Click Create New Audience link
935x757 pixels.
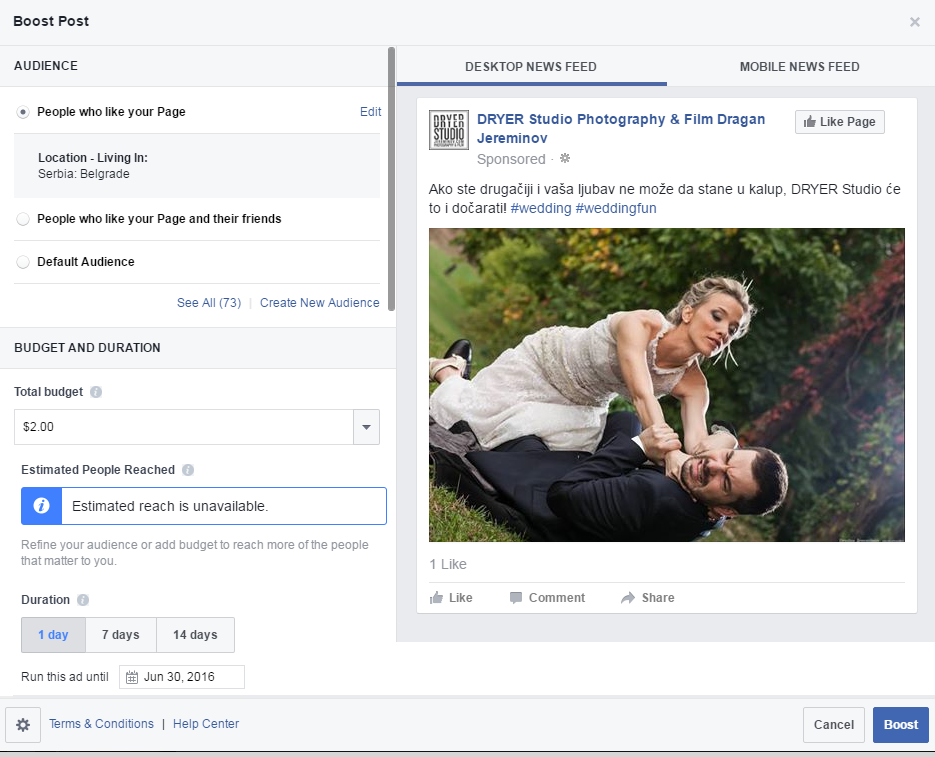(x=320, y=302)
